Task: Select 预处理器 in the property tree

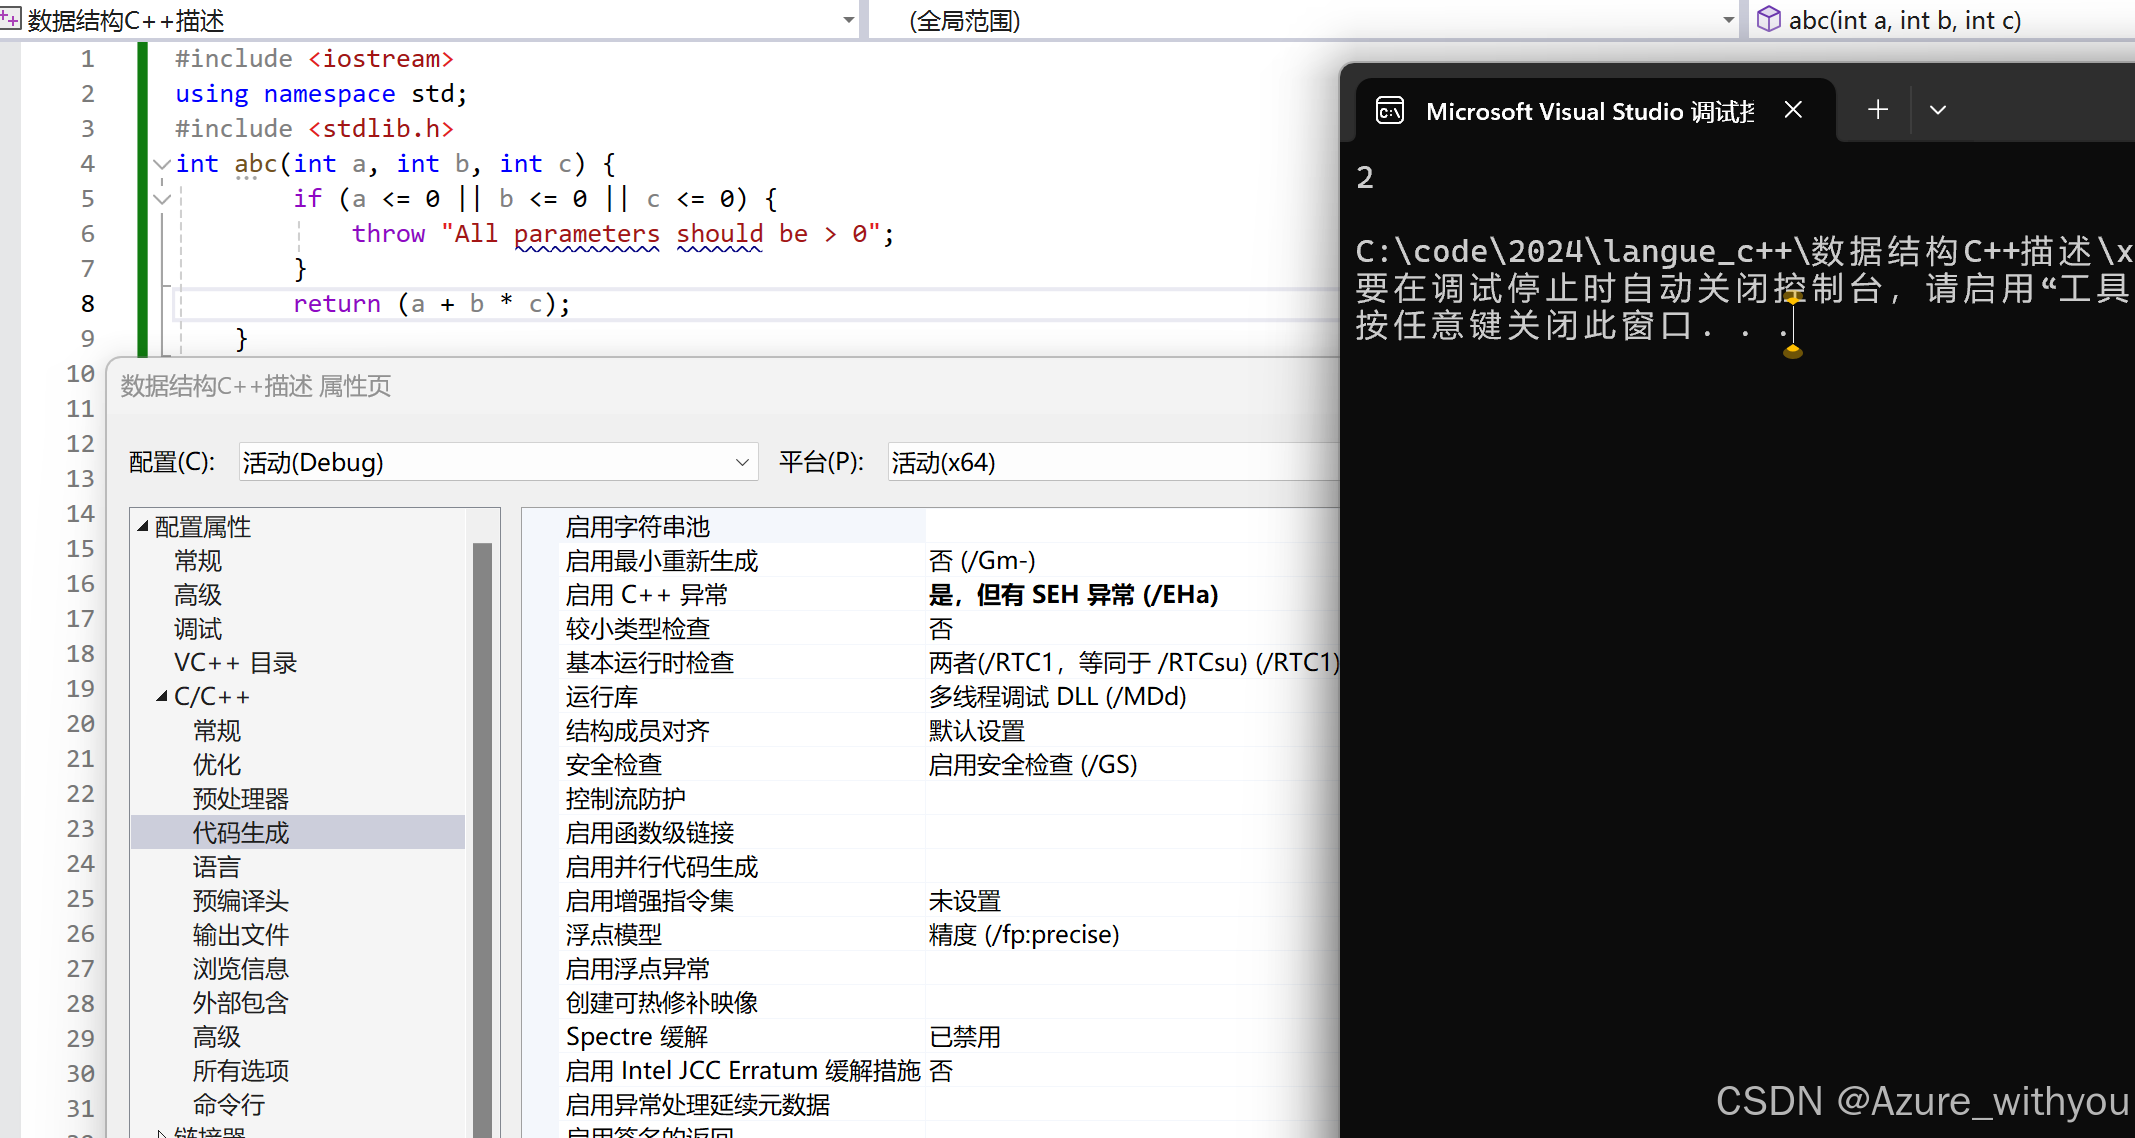Action: coord(241,799)
